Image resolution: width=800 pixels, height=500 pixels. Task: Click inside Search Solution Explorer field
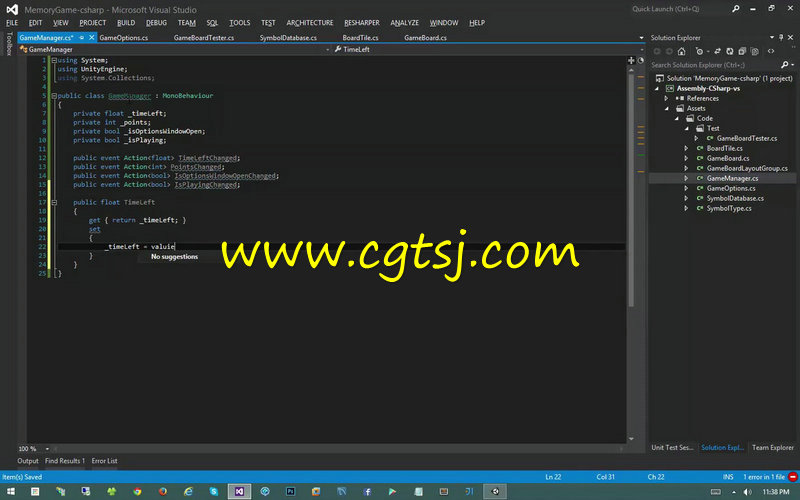714,65
